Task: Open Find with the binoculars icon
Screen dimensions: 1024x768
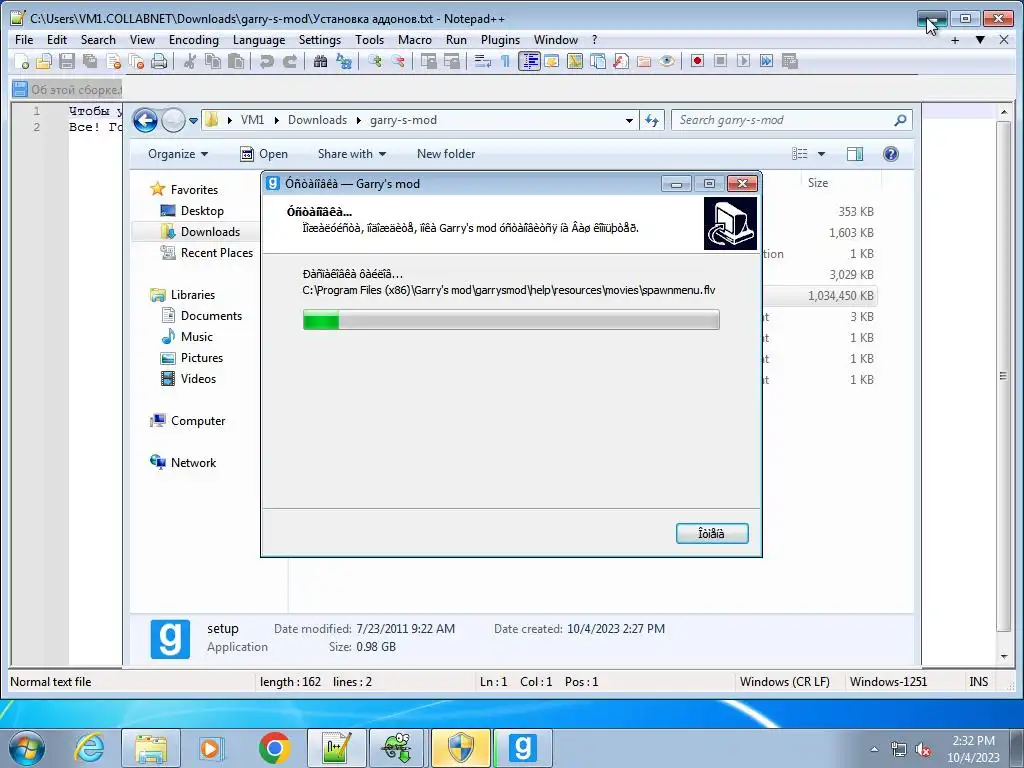Action: [x=320, y=61]
